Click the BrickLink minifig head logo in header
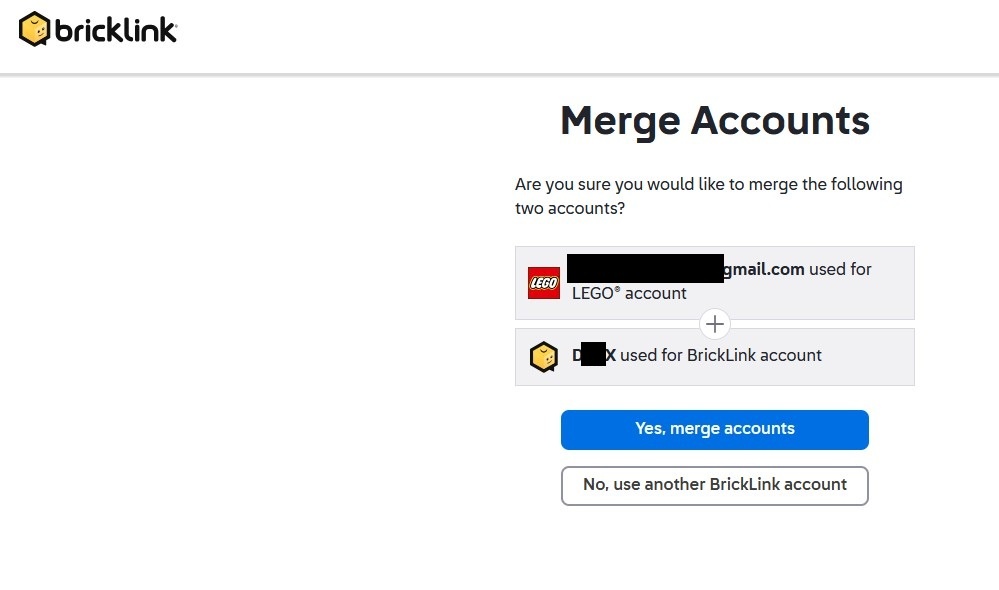 (x=34, y=29)
